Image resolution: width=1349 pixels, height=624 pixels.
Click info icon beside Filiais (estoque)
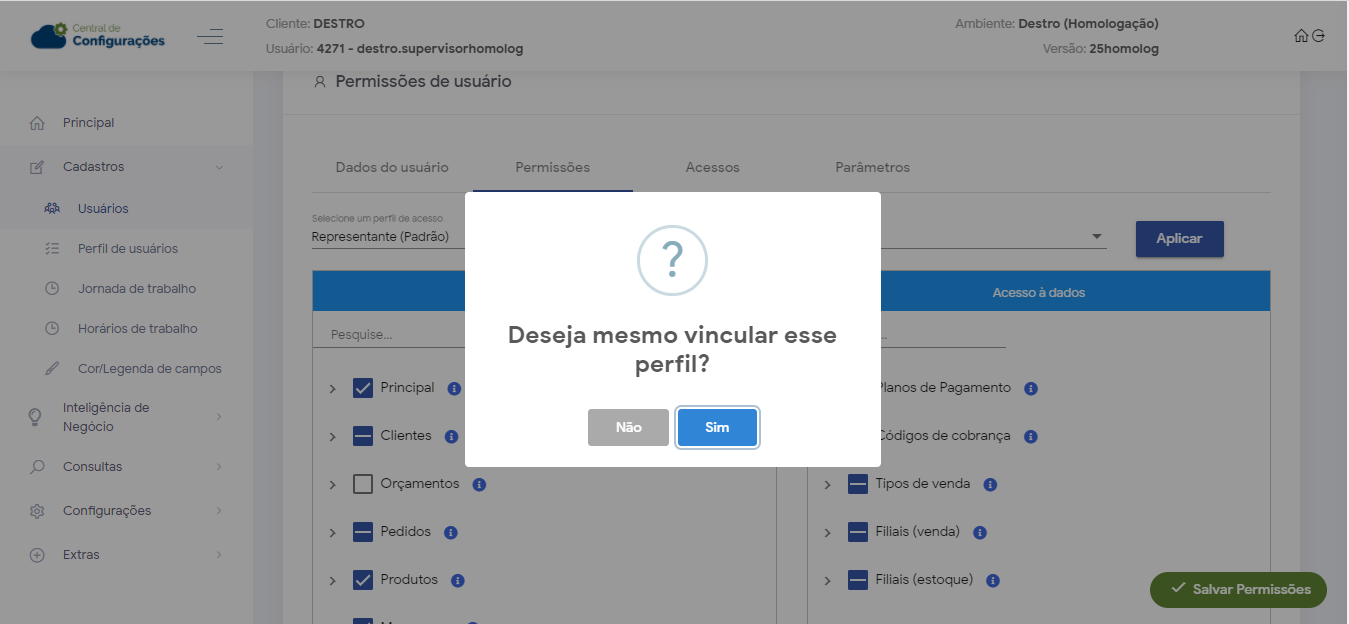pyautogui.click(x=993, y=580)
